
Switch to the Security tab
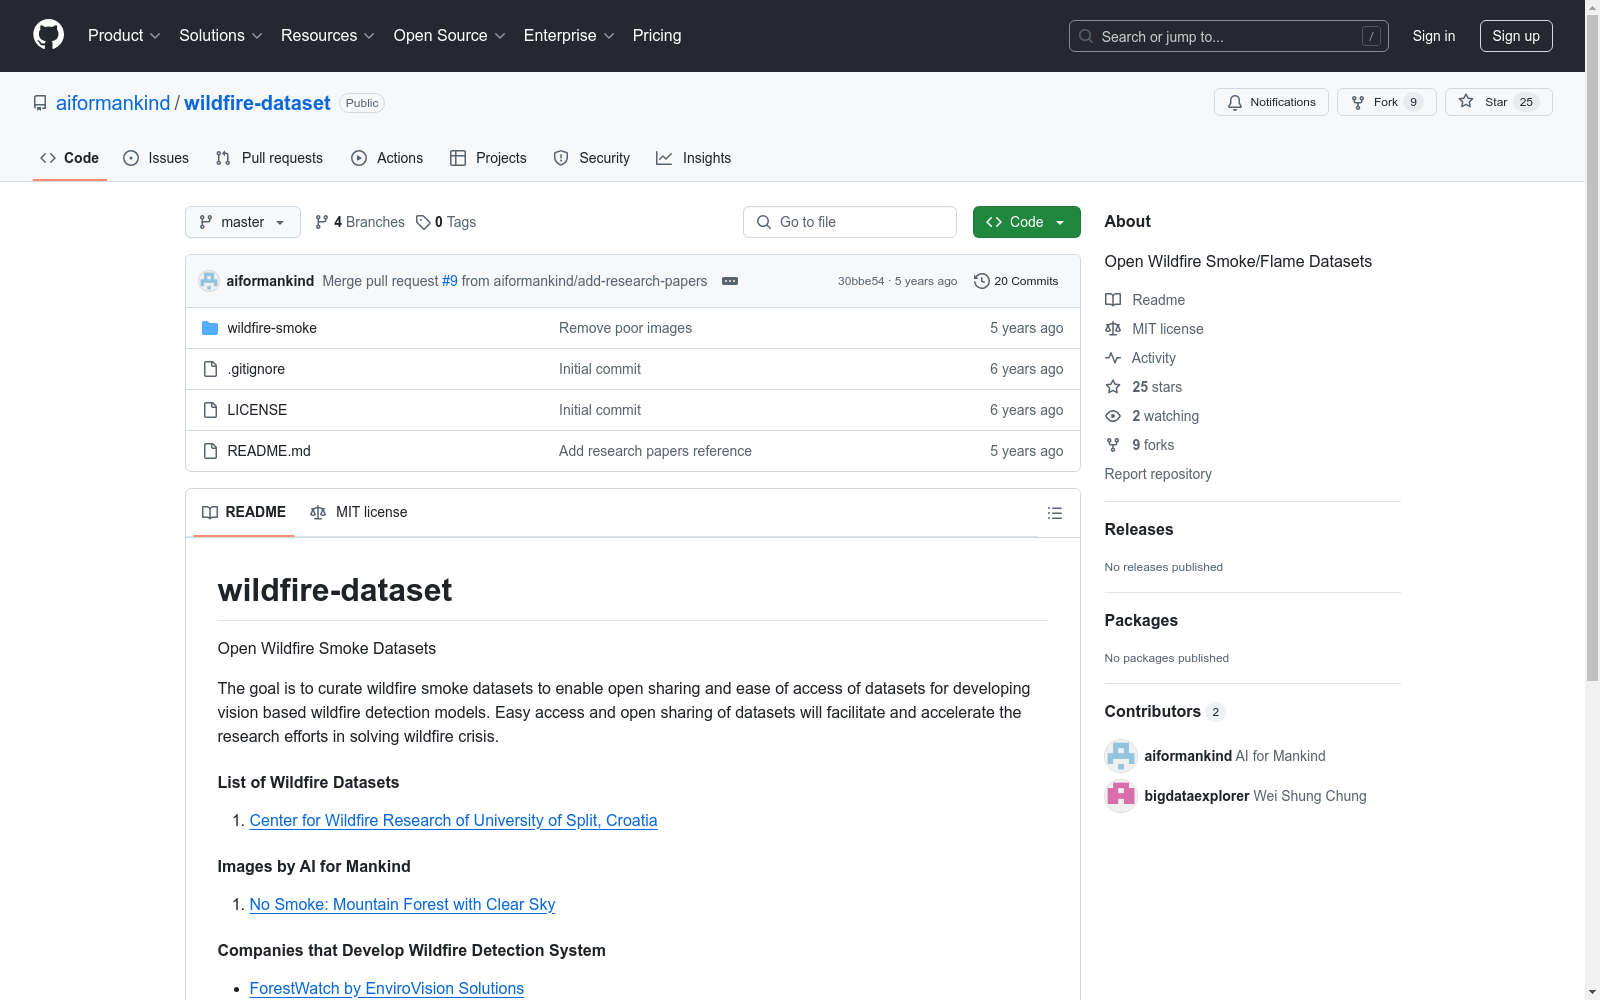click(592, 158)
